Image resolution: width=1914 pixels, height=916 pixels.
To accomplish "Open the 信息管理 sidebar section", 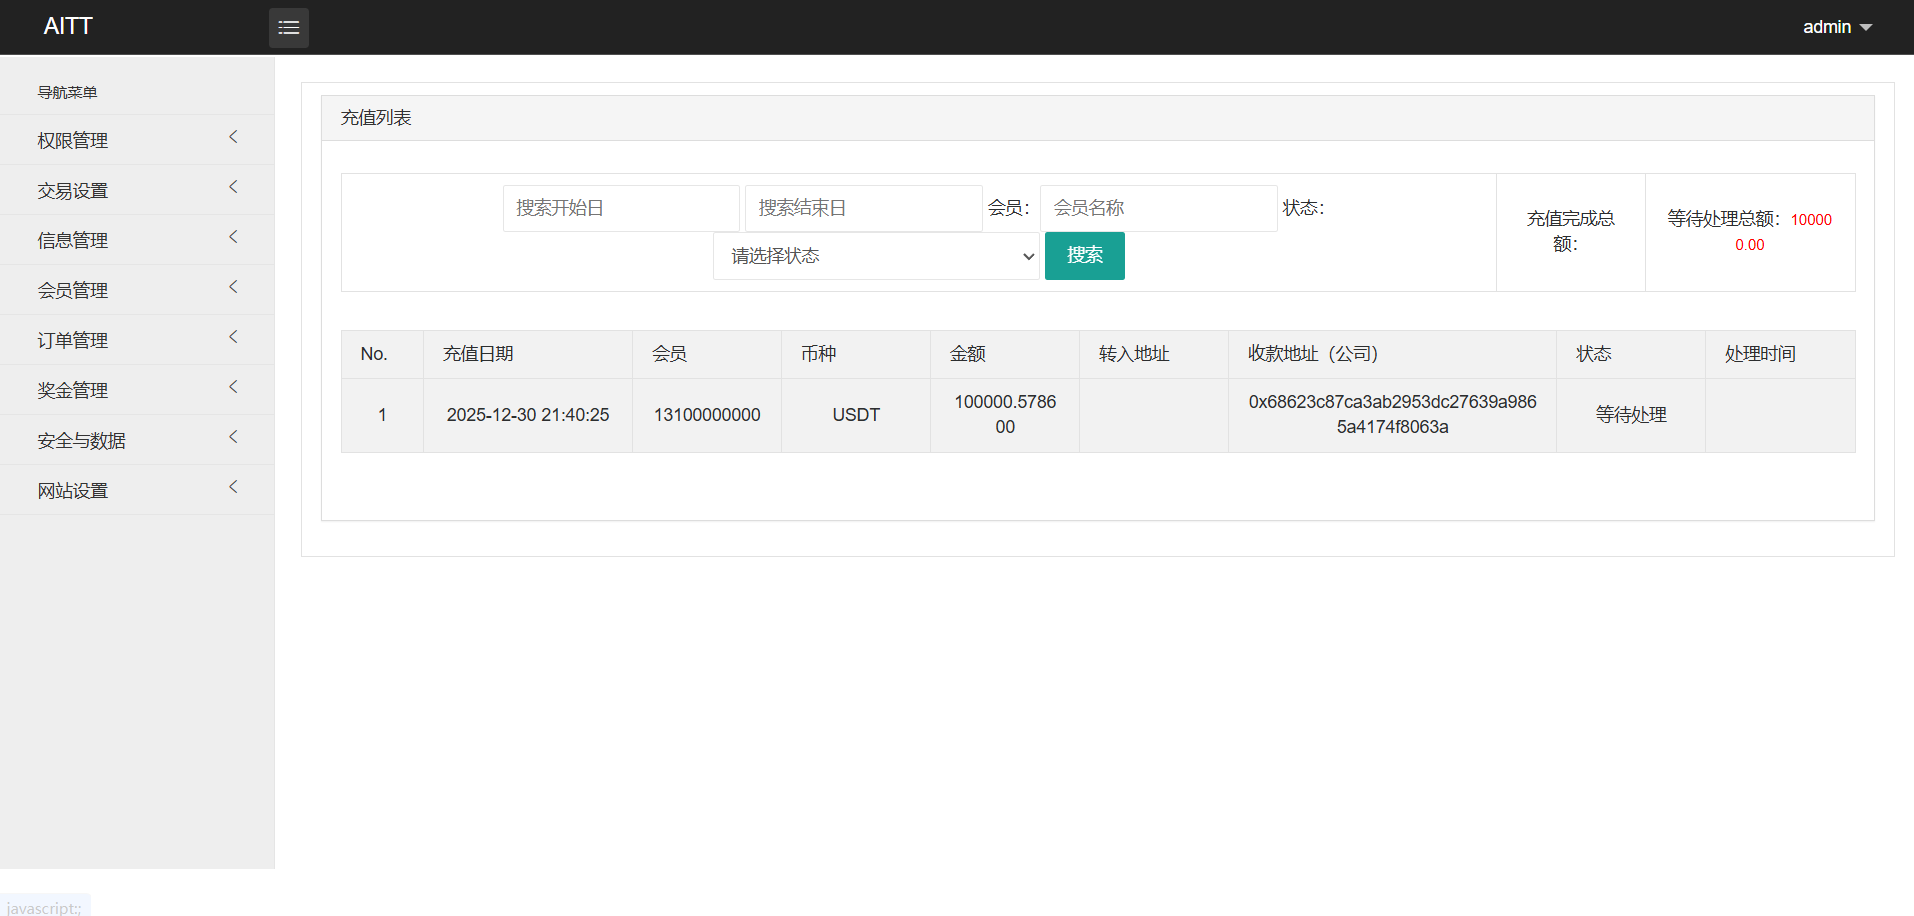I will pos(73,240).
